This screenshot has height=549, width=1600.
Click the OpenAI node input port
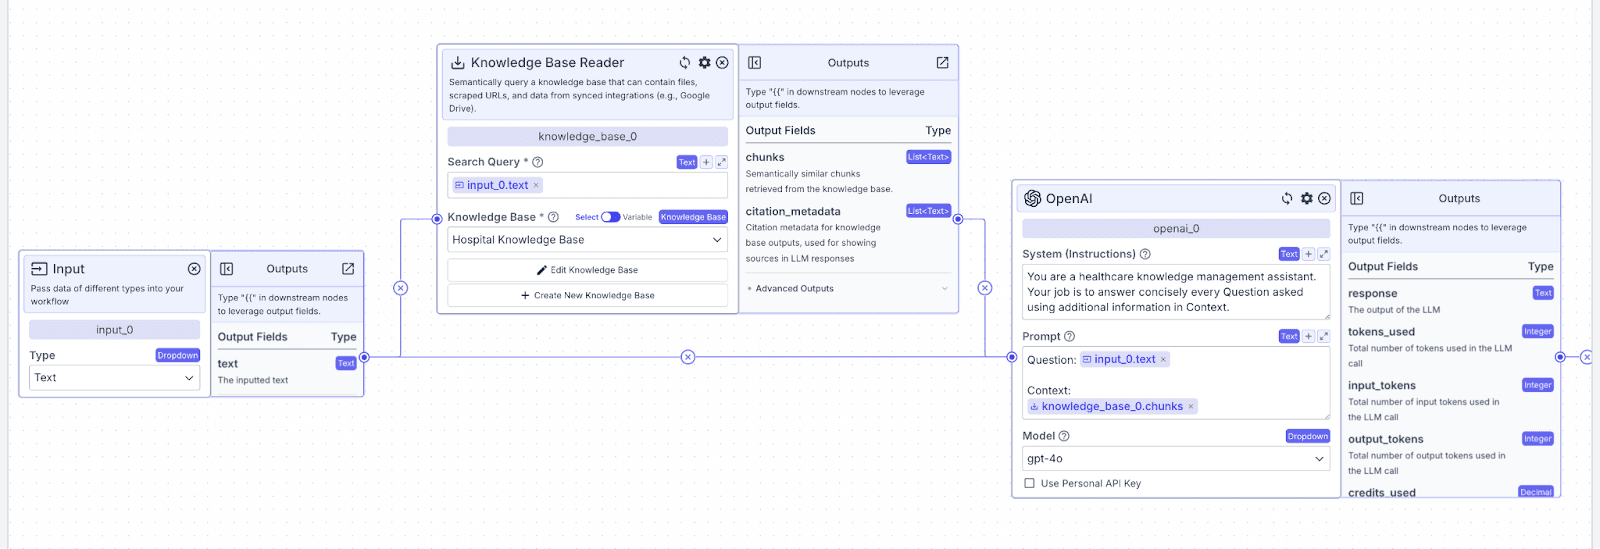pos(1012,357)
